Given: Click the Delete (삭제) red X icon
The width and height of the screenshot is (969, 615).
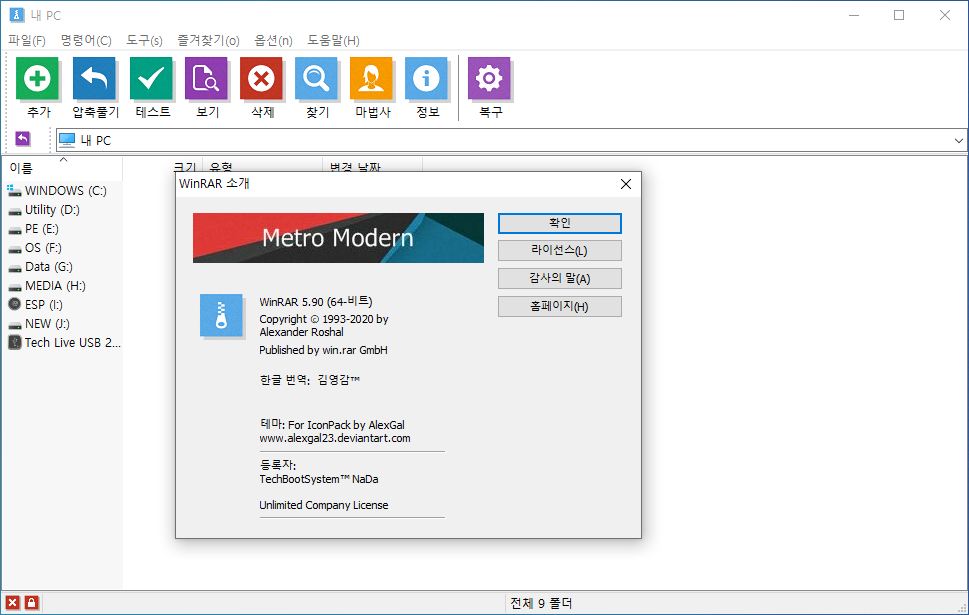Looking at the screenshot, I should pyautogui.click(x=262, y=78).
